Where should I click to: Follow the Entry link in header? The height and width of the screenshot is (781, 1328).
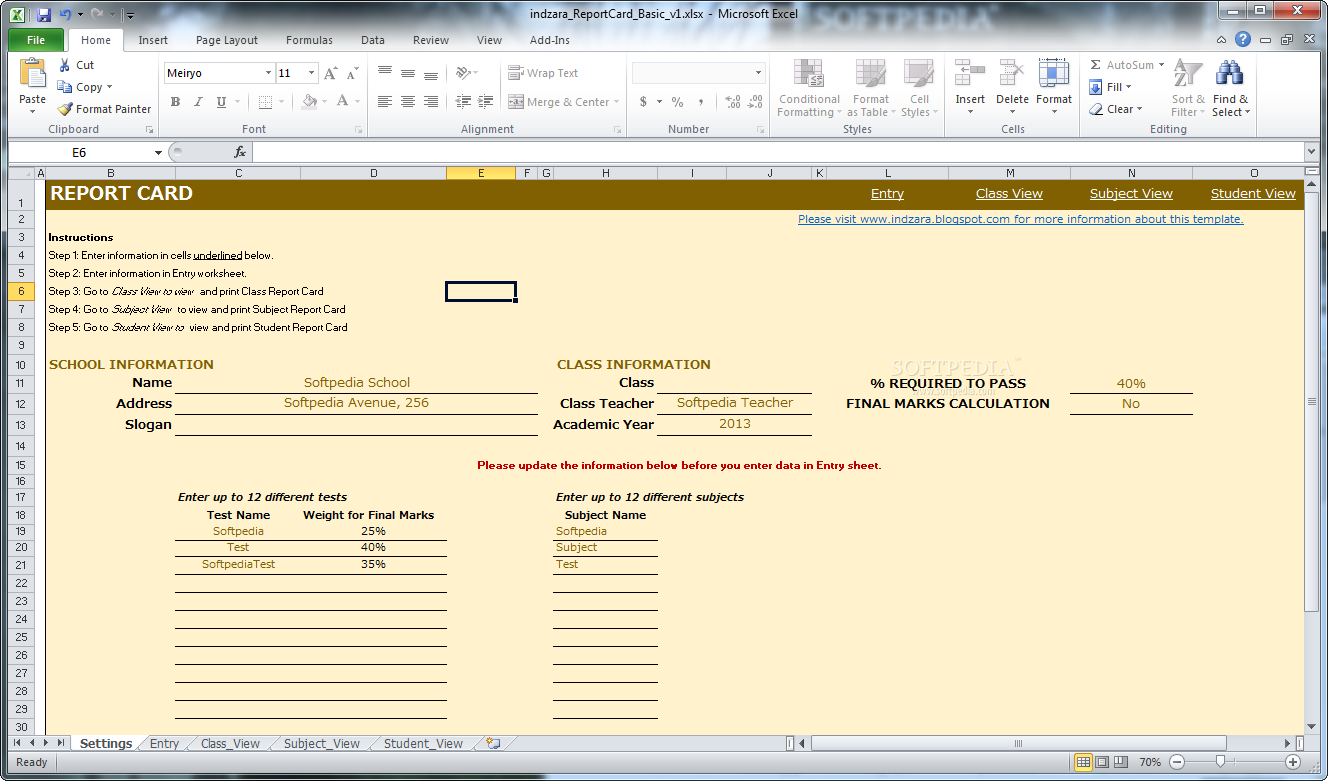(x=887, y=193)
